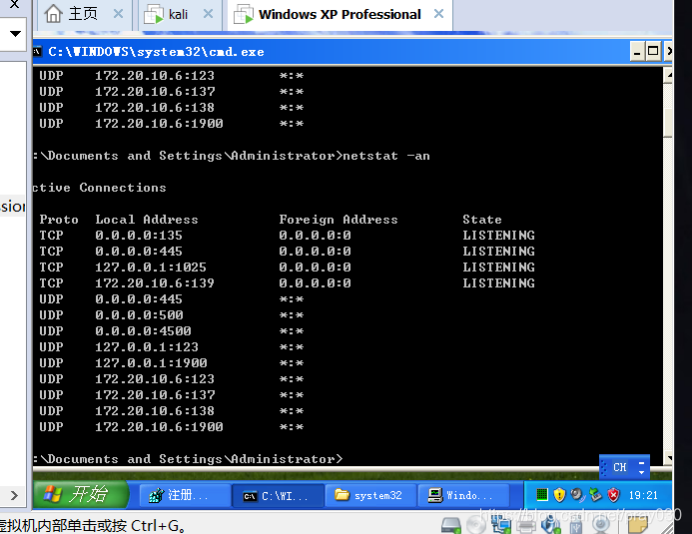Click the Foreign Address column header
This screenshot has height=534, width=692.
tap(338, 219)
